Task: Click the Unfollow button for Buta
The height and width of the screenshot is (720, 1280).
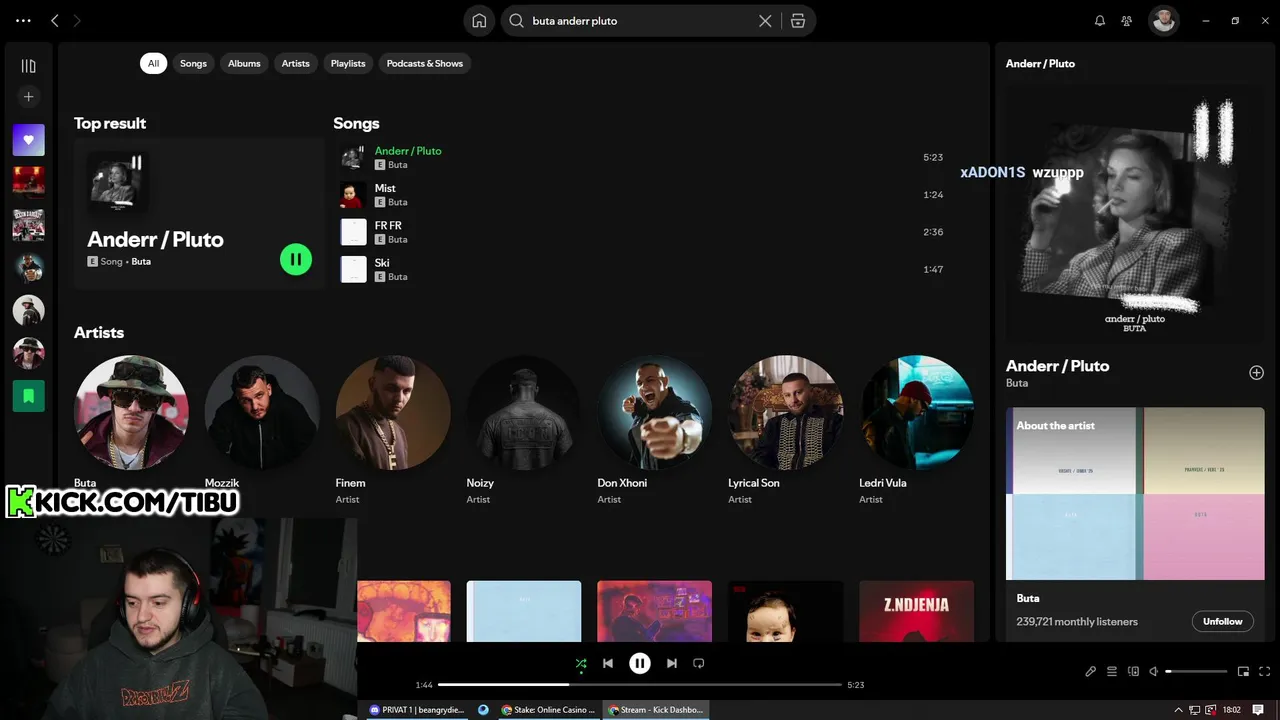Action: coord(1222,621)
